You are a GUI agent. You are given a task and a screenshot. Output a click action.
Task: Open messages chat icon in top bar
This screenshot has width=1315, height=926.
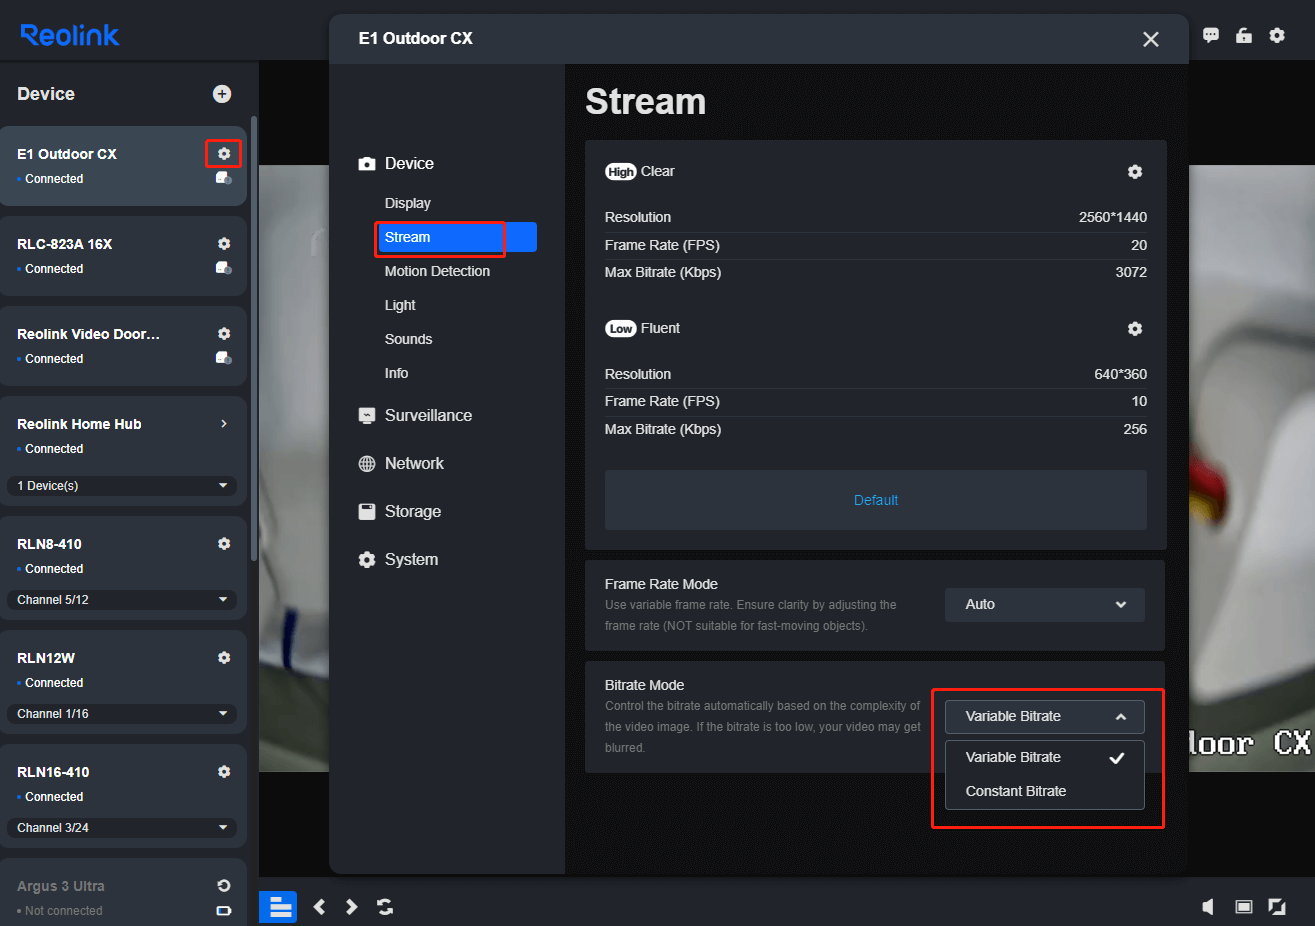click(x=1211, y=35)
